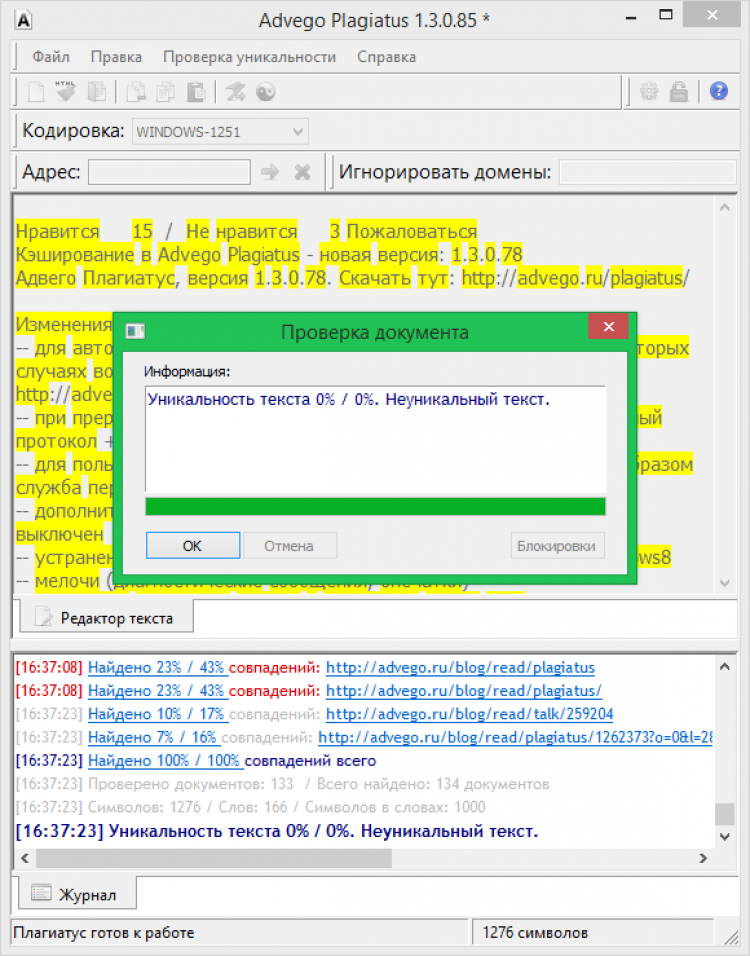Click journal scroll up arrow
The height and width of the screenshot is (956, 750).
[x=724, y=667]
